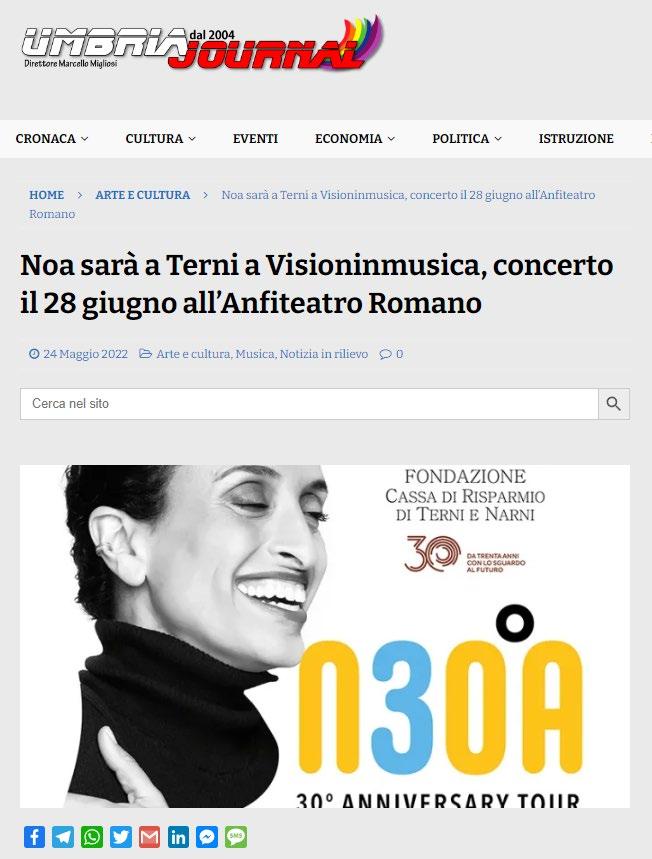This screenshot has height=859, width=652.
Task: Share article on Twitter
Action: [121, 837]
